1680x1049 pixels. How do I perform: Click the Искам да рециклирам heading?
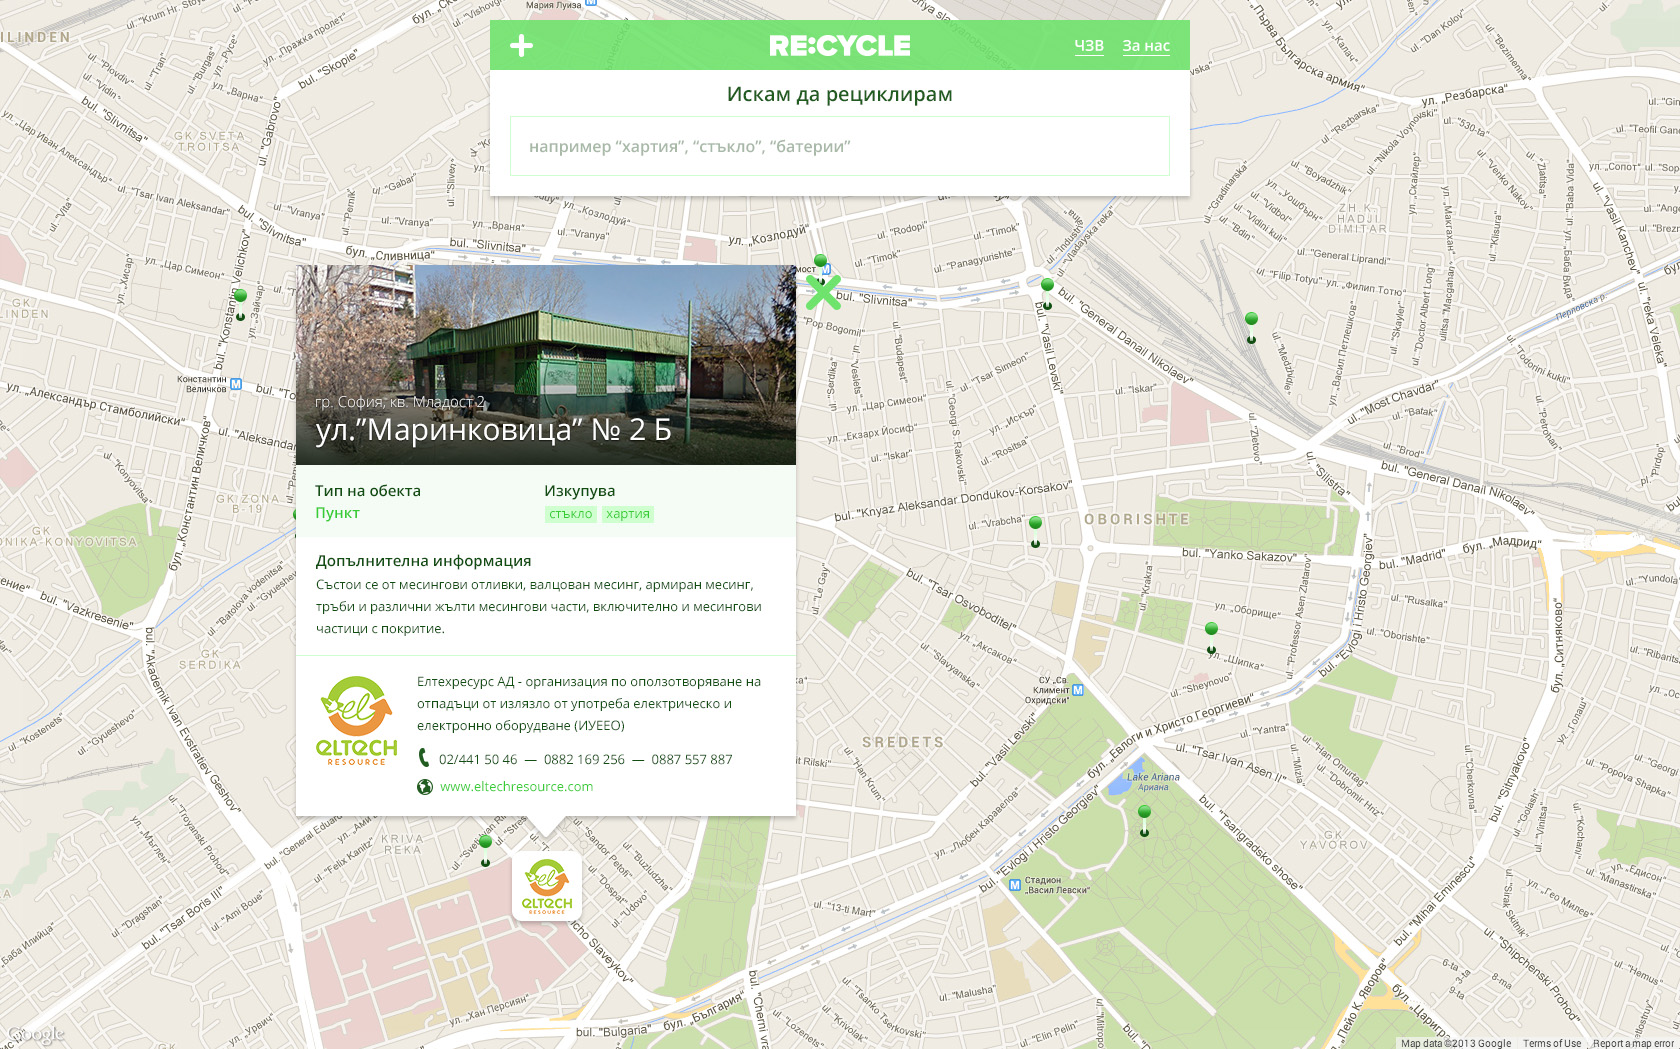pos(840,94)
